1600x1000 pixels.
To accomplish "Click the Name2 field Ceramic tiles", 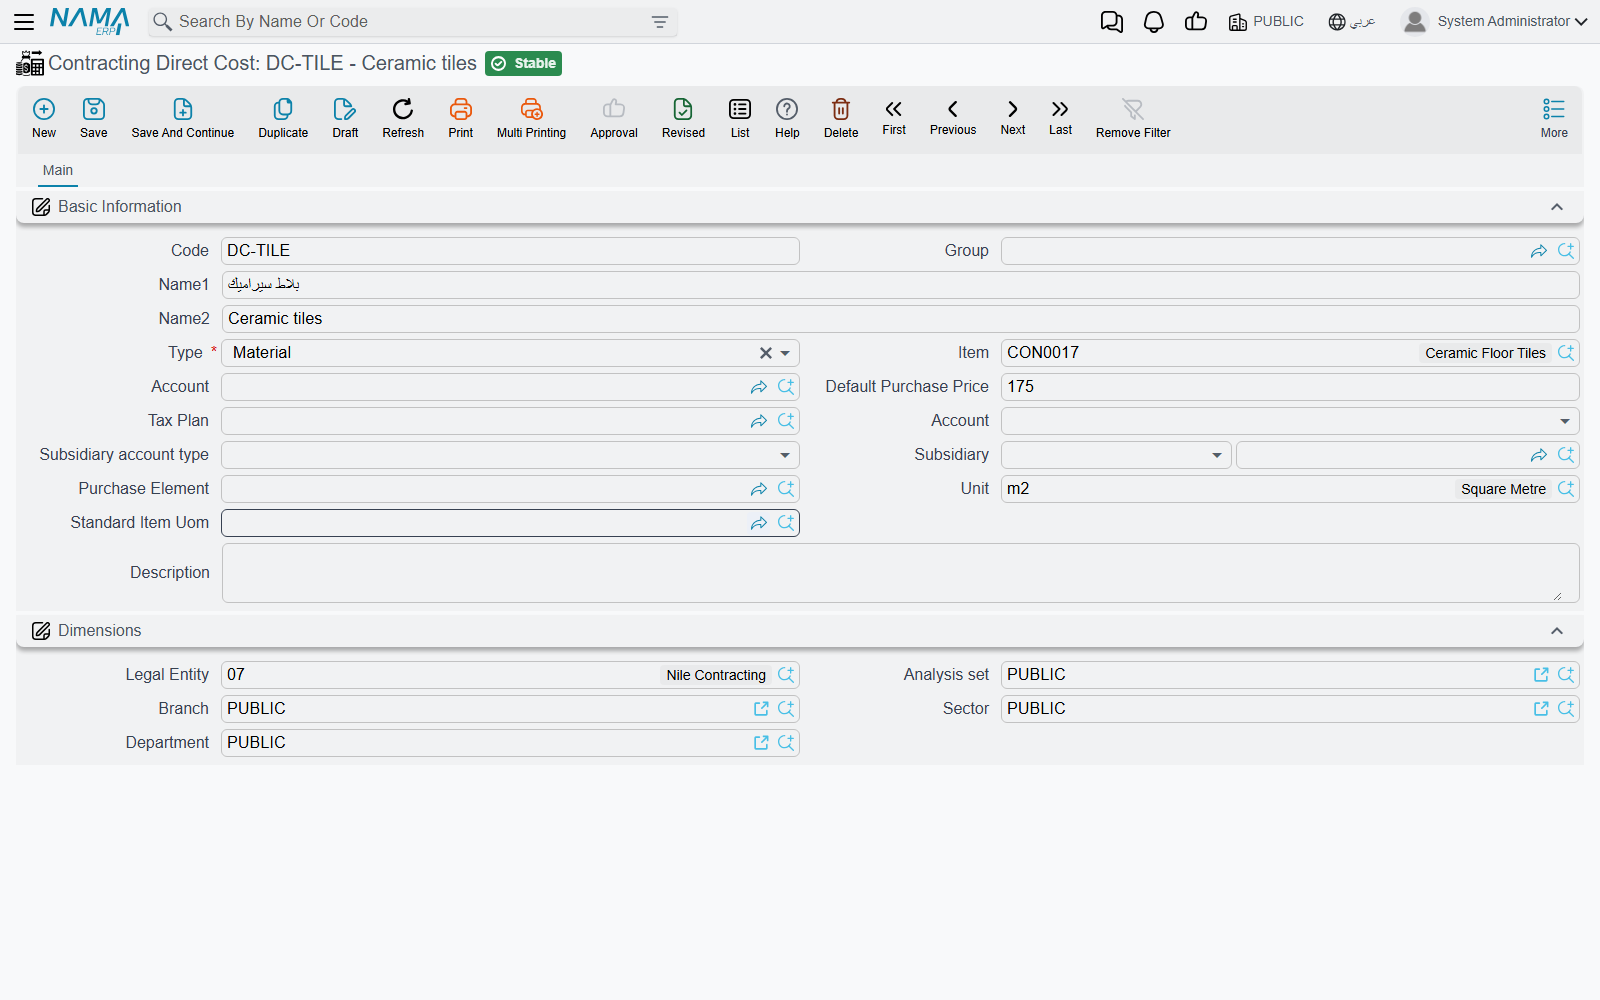I will pos(900,319).
